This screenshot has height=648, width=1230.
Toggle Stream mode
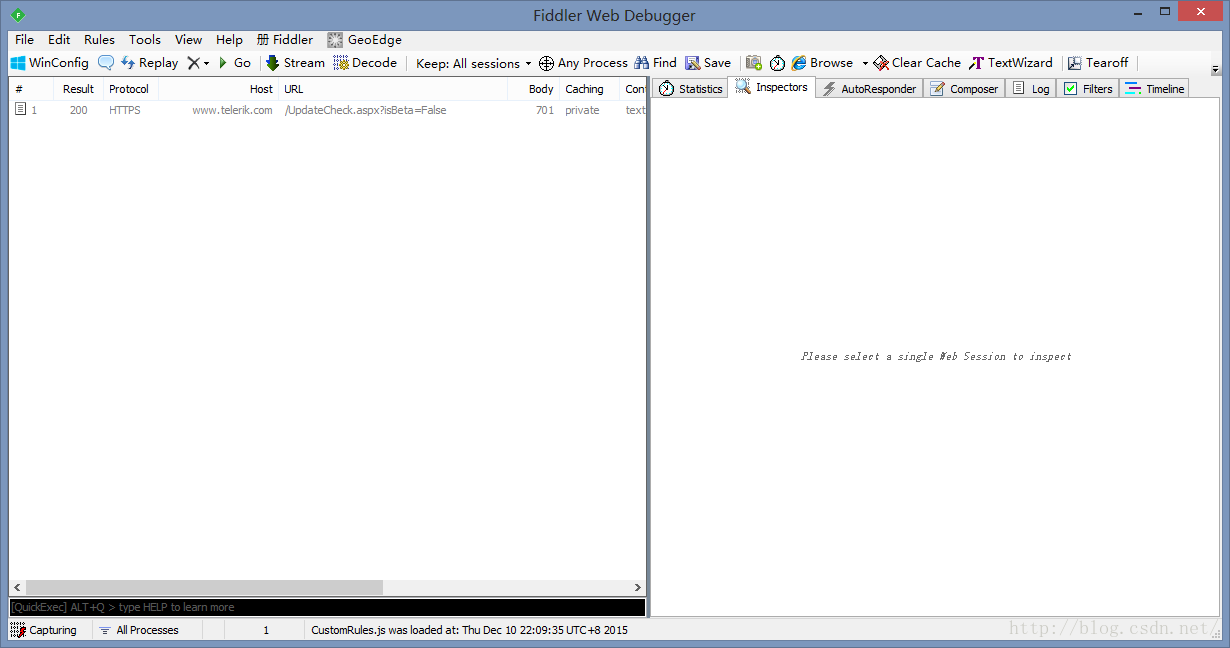(x=295, y=63)
